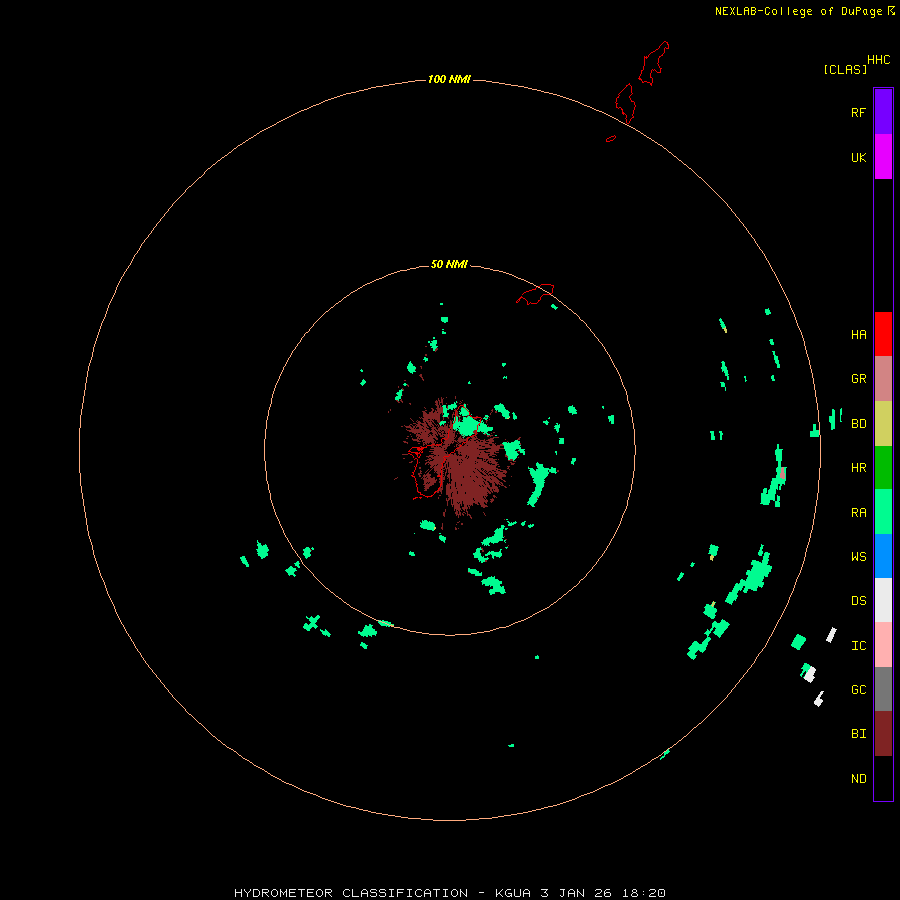This screenshot has width=900, height=900.
Task: Click the WS legend label
Action: pos(858,557)
